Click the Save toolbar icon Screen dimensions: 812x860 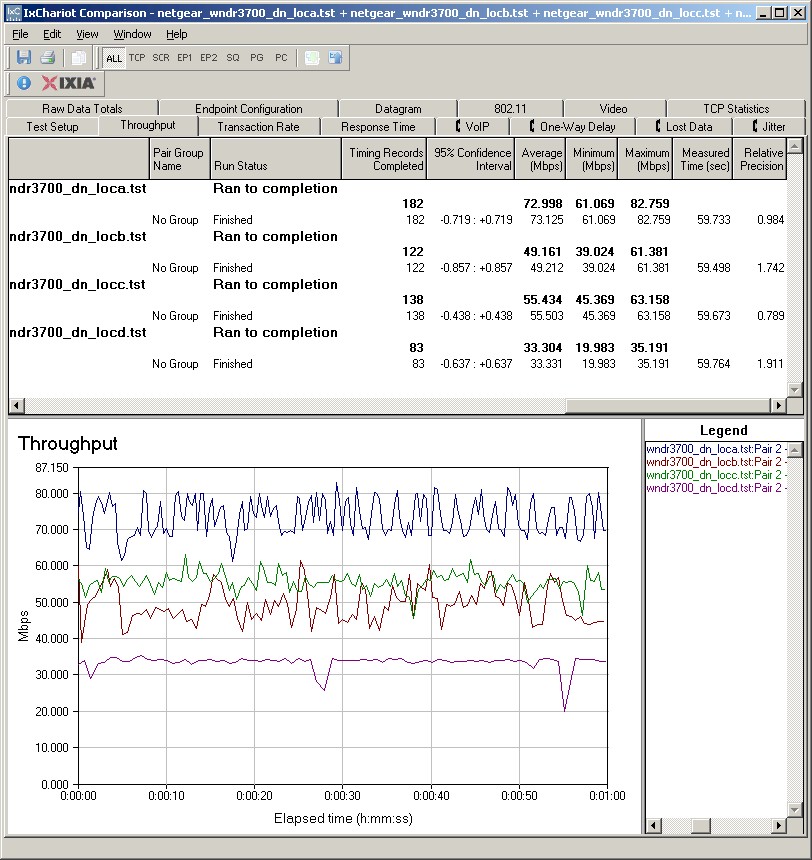(x=24, y=58)
